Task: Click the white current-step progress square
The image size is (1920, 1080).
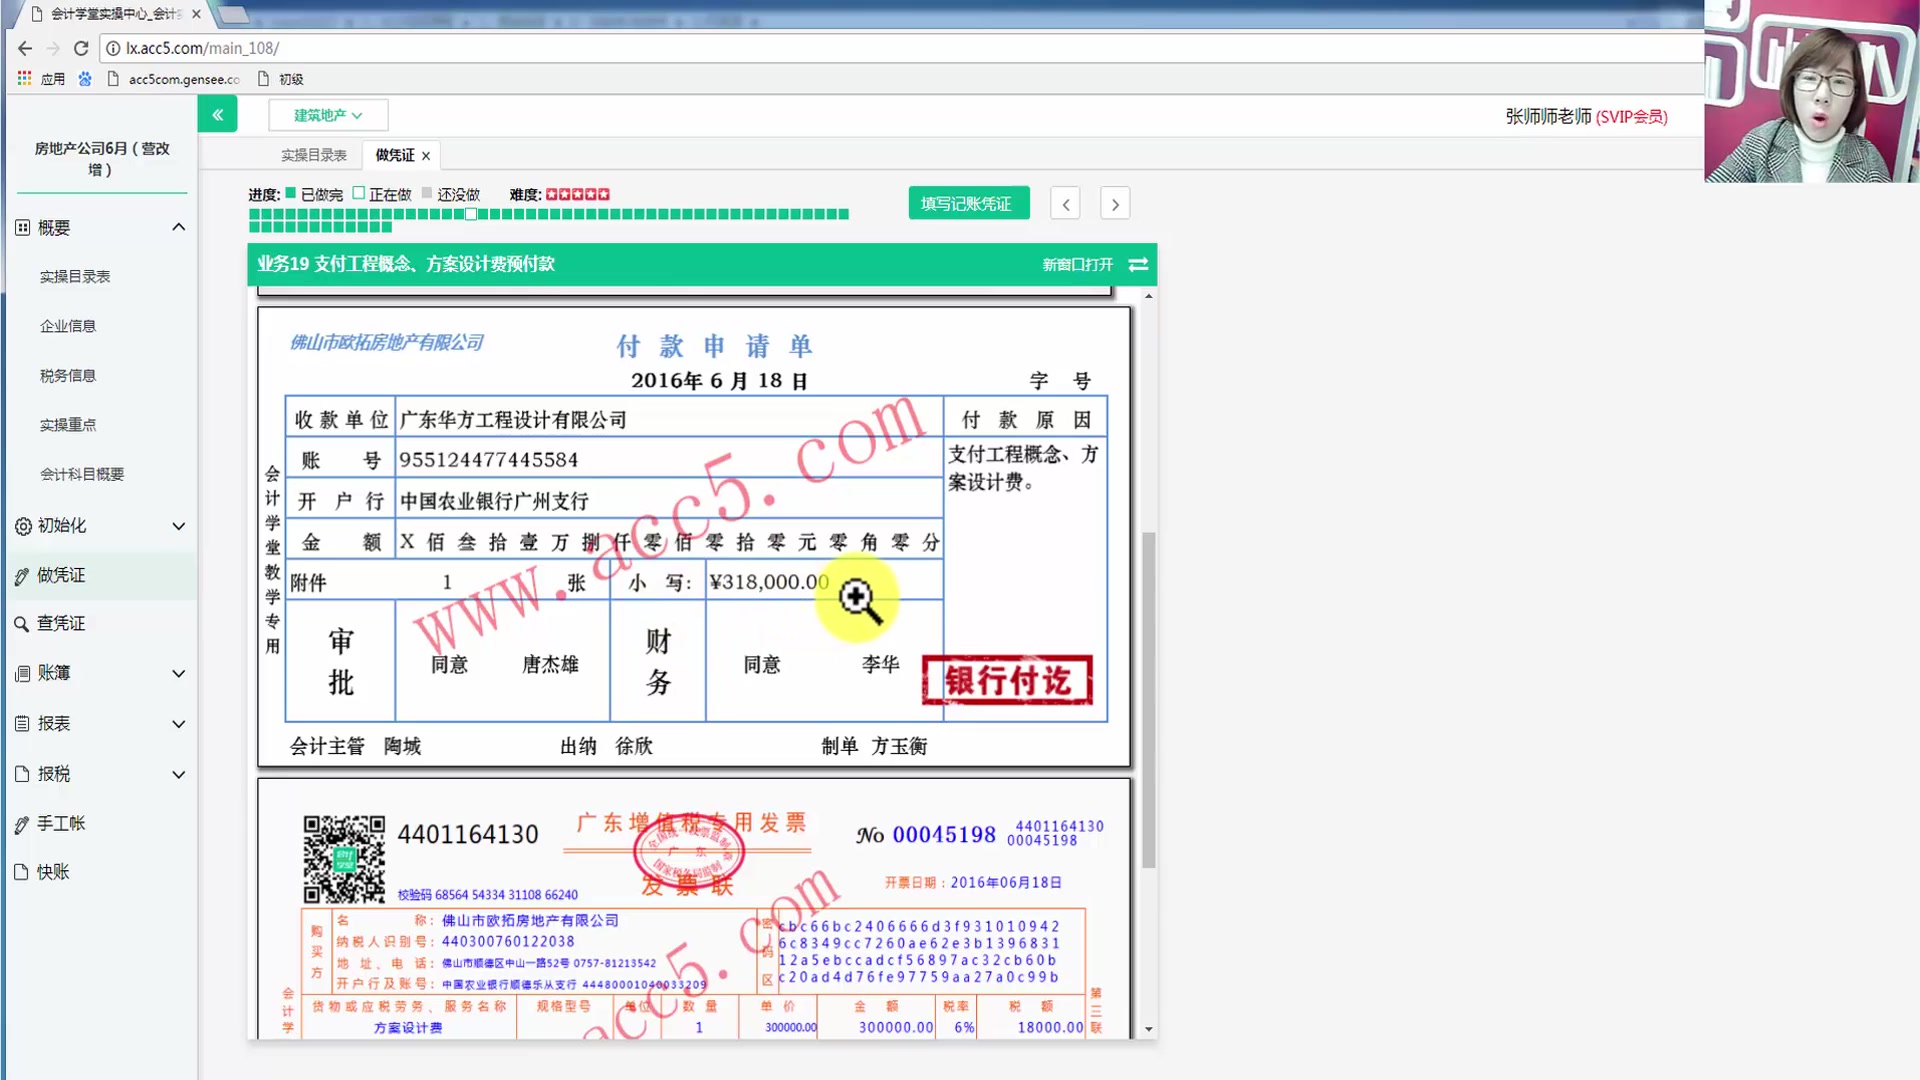Action: (x=471, y=214)
